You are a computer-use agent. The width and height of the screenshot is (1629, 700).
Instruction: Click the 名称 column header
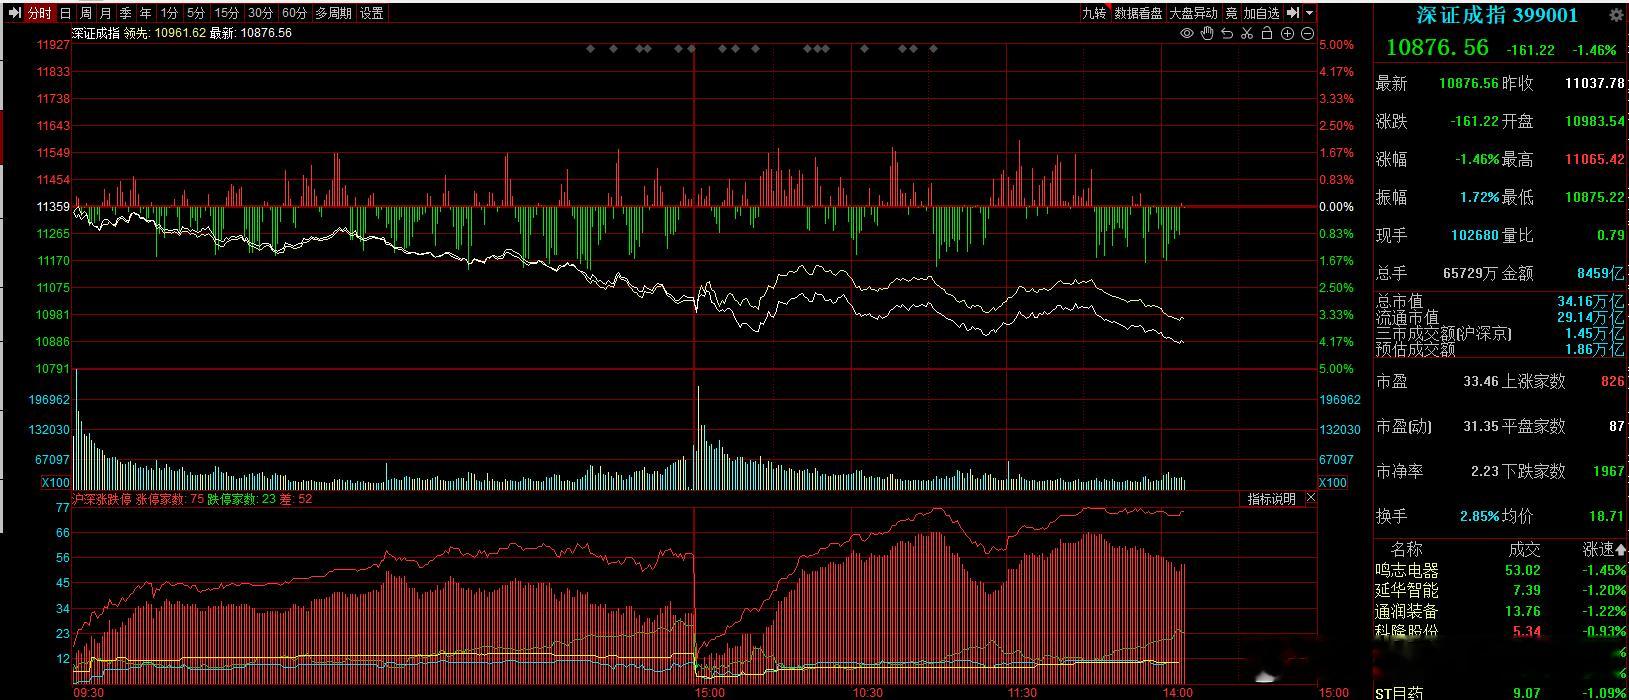[1406, 549]
